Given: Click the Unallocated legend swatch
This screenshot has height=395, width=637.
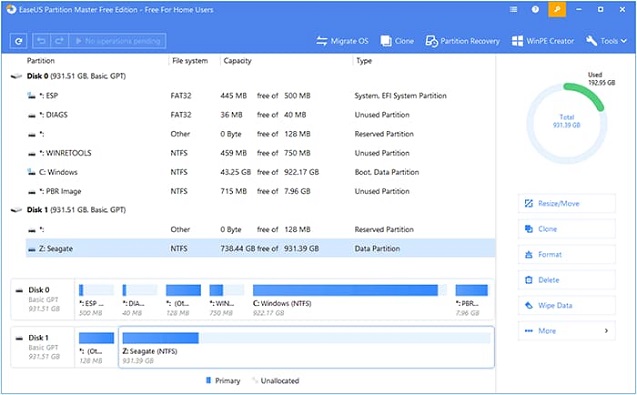Looking at the screenshot, I should 255,380.
